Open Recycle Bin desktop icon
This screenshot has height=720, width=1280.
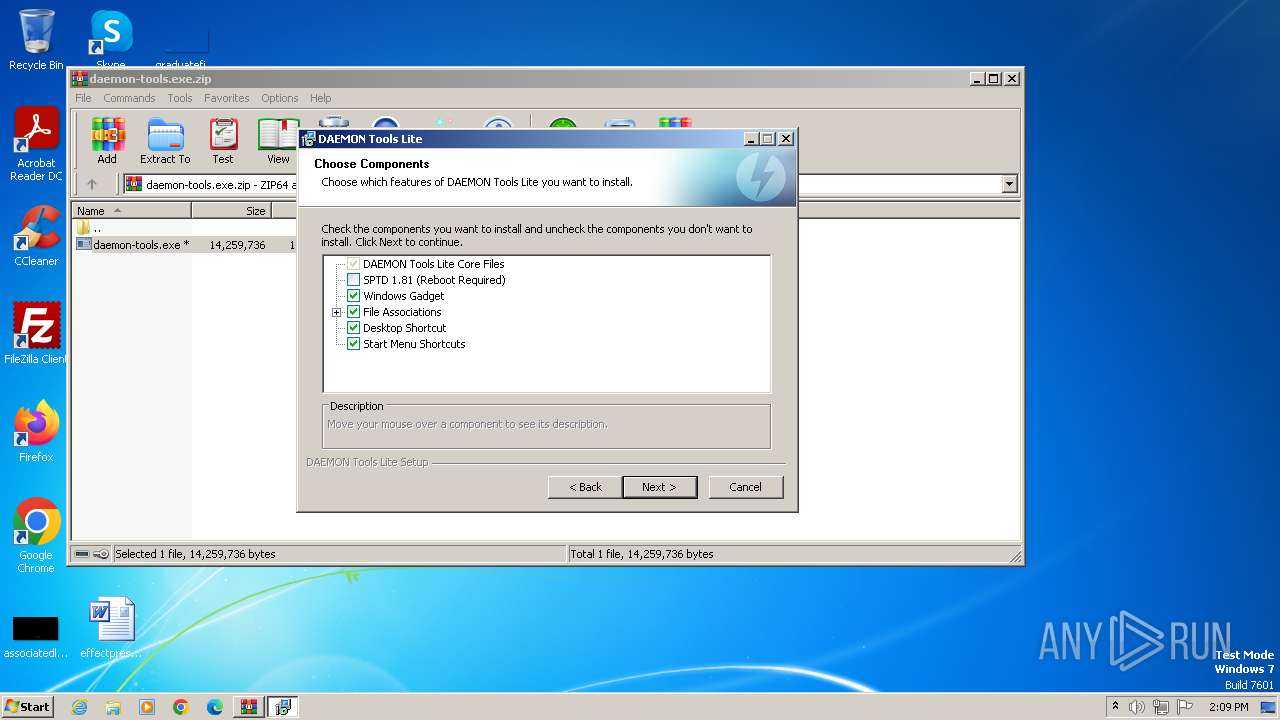click(36, 40)
